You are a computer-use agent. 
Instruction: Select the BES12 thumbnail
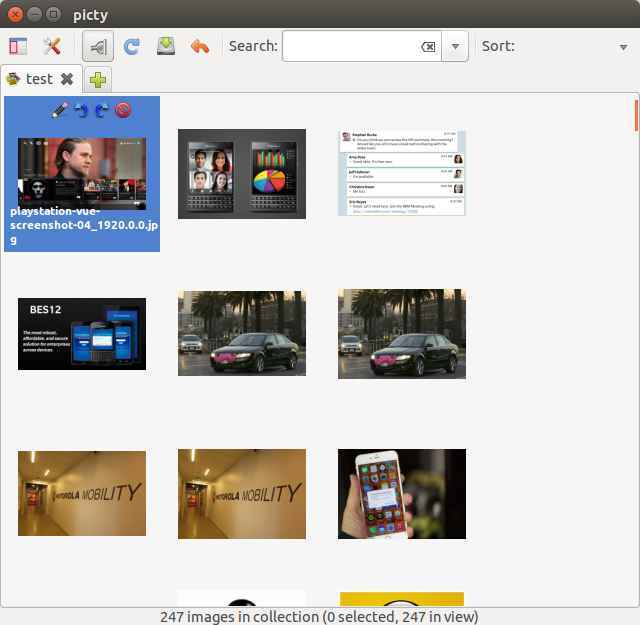click(x=82, y=334)
